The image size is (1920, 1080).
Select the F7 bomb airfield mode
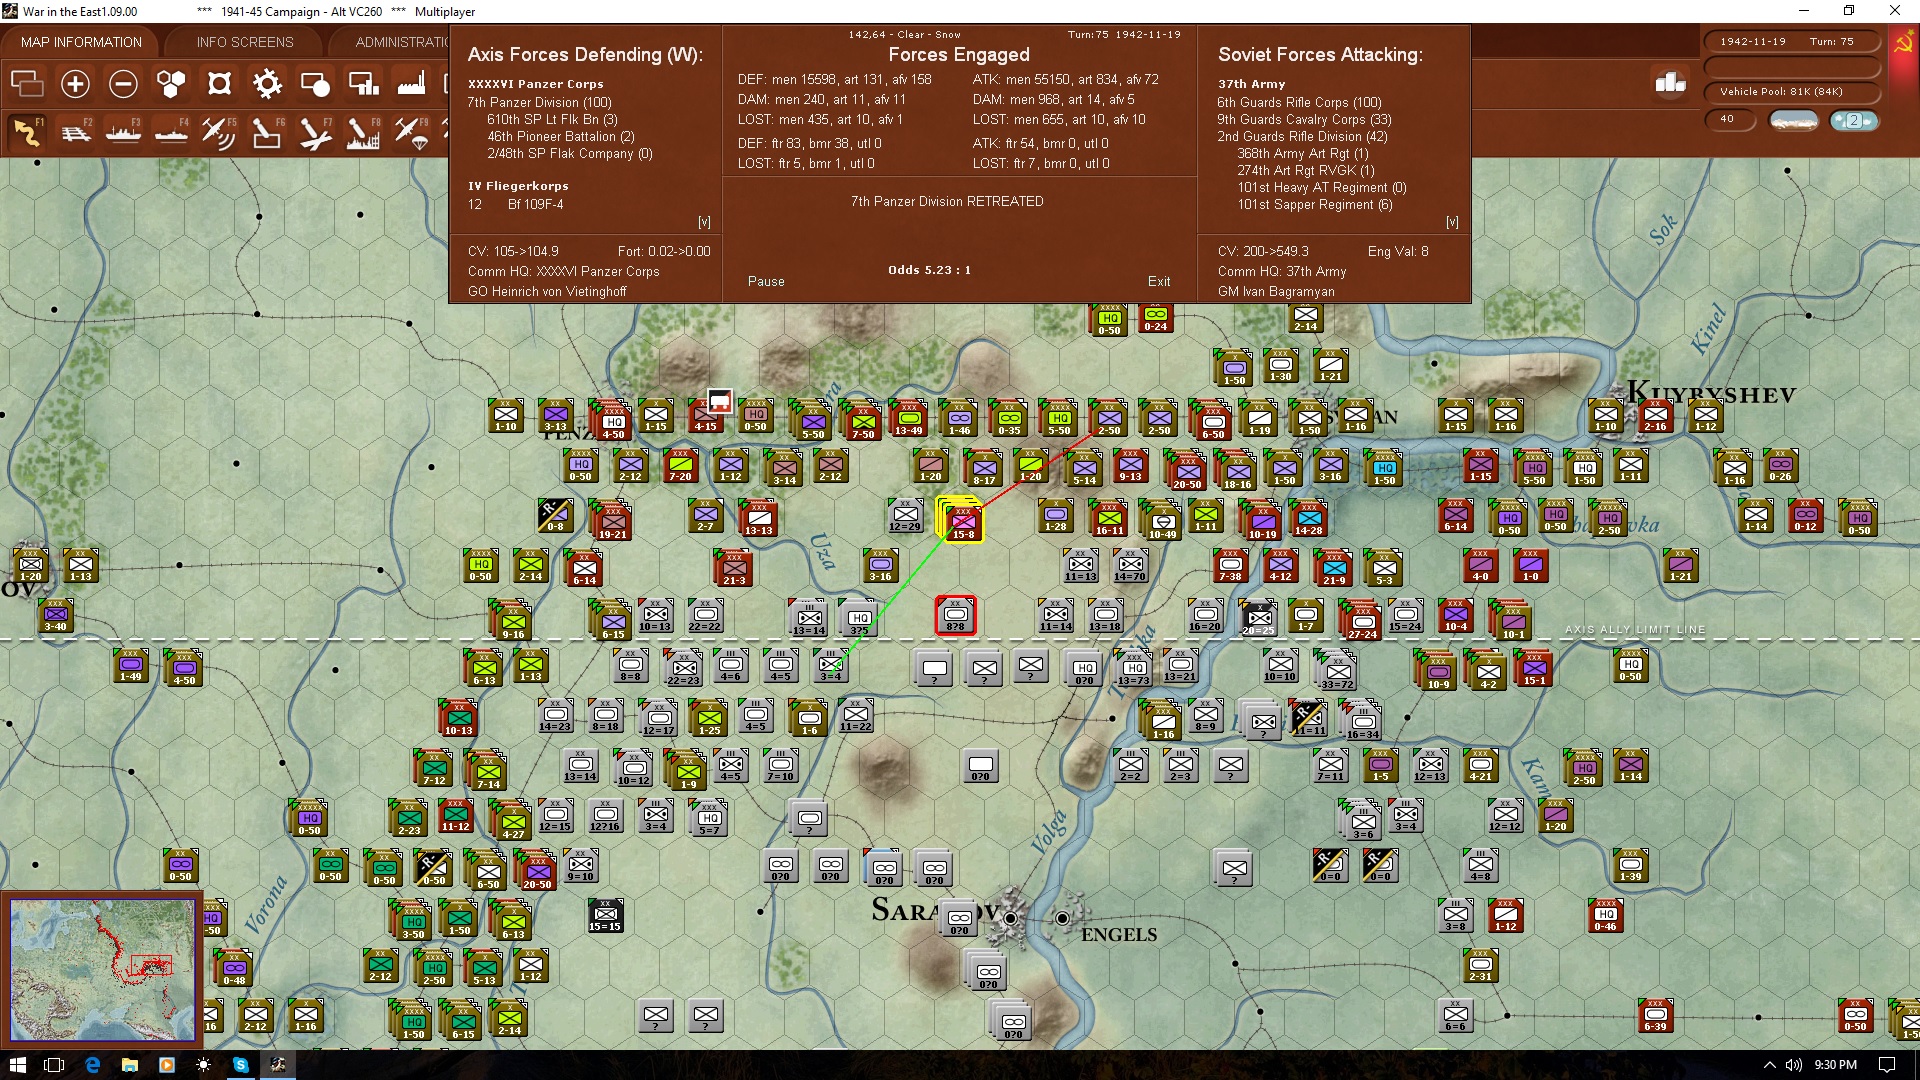coord(315,132)
